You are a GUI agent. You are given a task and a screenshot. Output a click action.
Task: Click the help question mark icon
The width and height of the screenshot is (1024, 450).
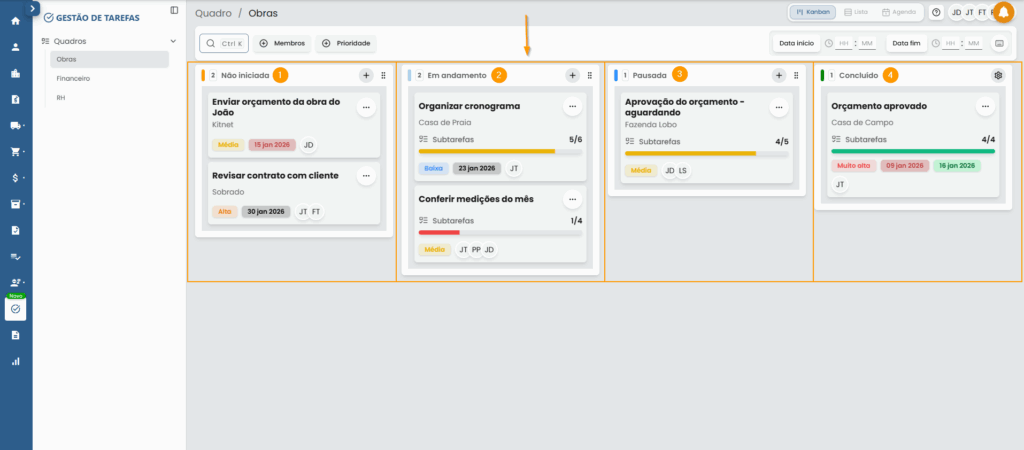936,12
